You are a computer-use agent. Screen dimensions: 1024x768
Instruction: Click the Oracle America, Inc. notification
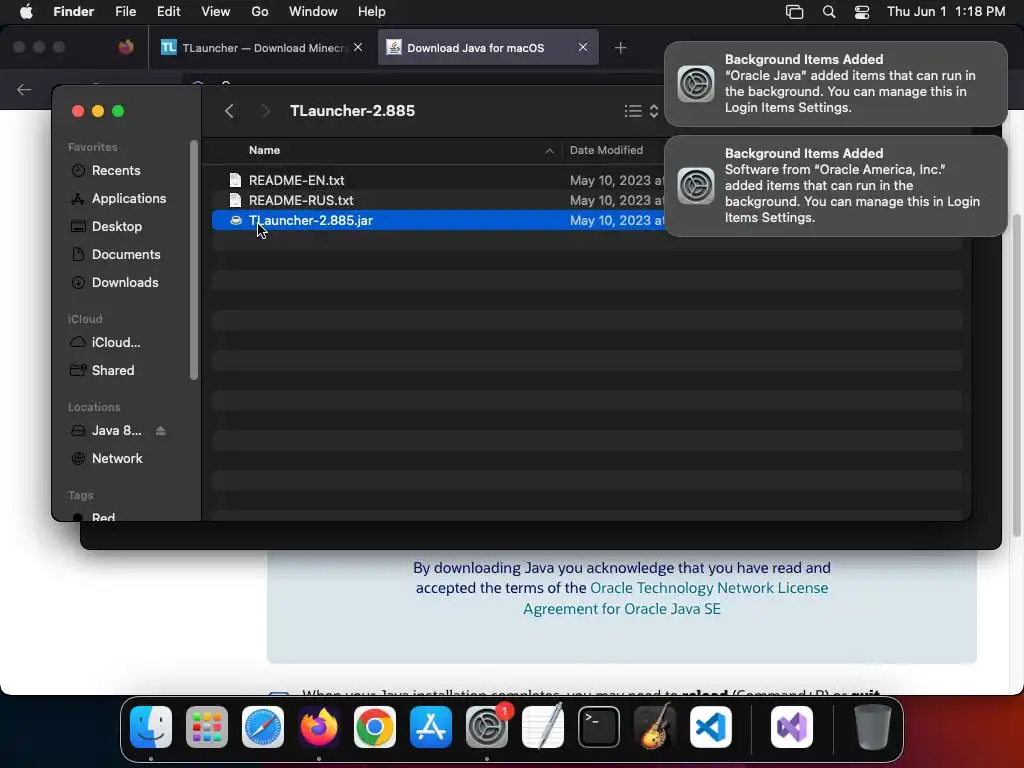[835, 185]
